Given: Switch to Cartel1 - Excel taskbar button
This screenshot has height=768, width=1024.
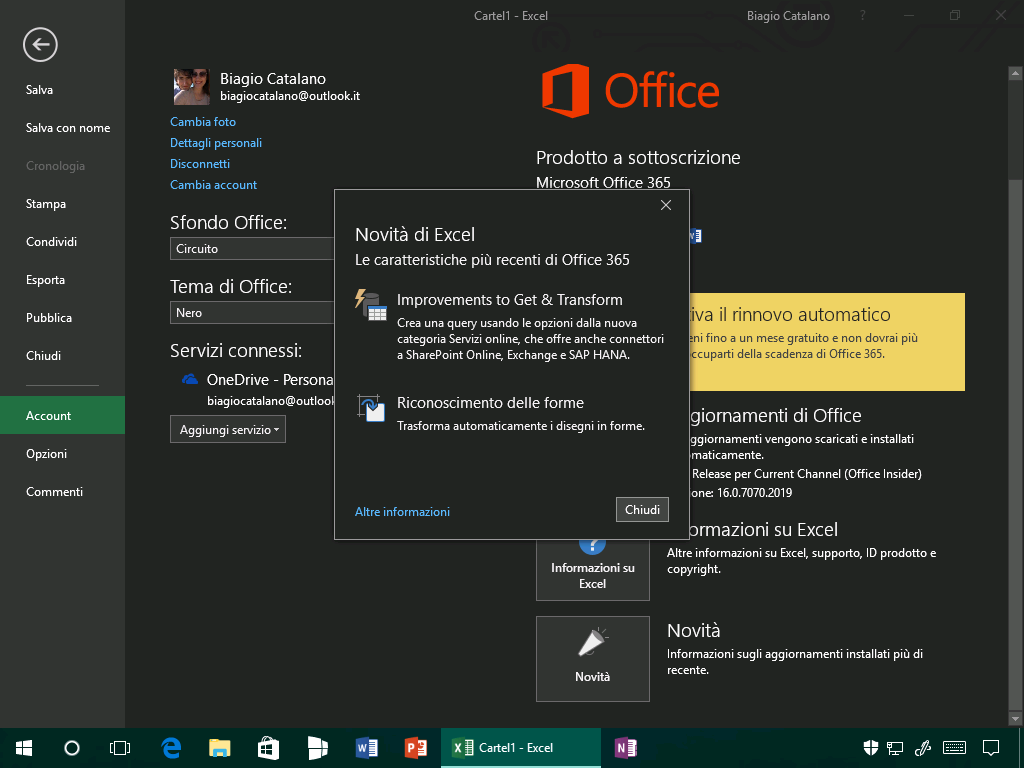Looking at the screenshot, I should 520,748.
